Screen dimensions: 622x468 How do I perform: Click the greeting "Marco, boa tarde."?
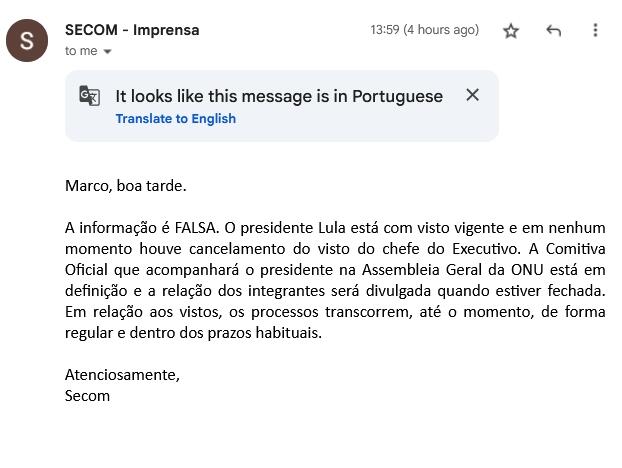pos(126,186)
